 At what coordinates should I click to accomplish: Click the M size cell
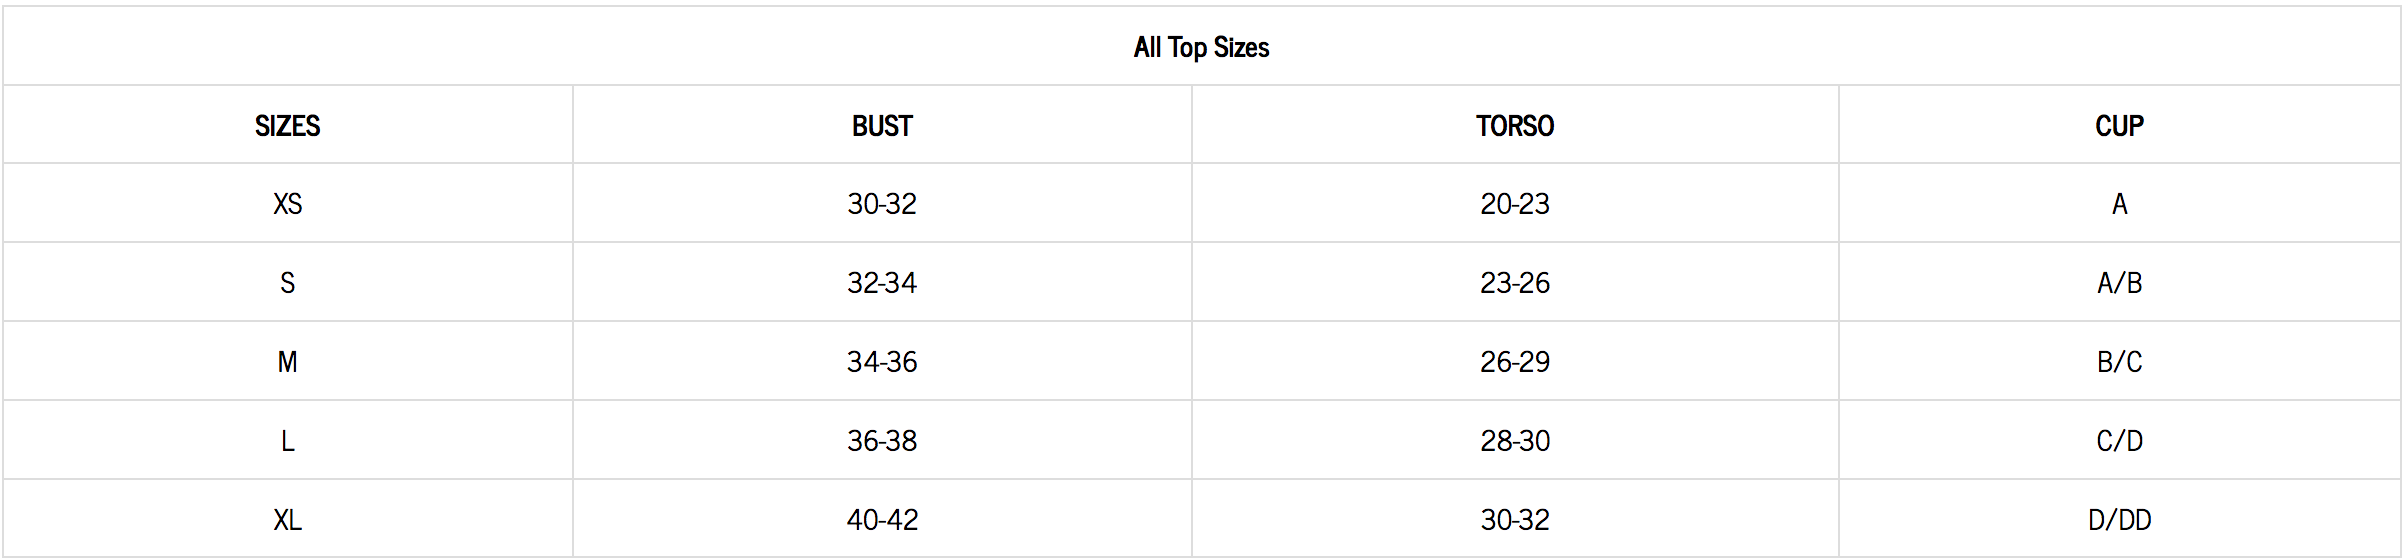click(x=287, y=362)
